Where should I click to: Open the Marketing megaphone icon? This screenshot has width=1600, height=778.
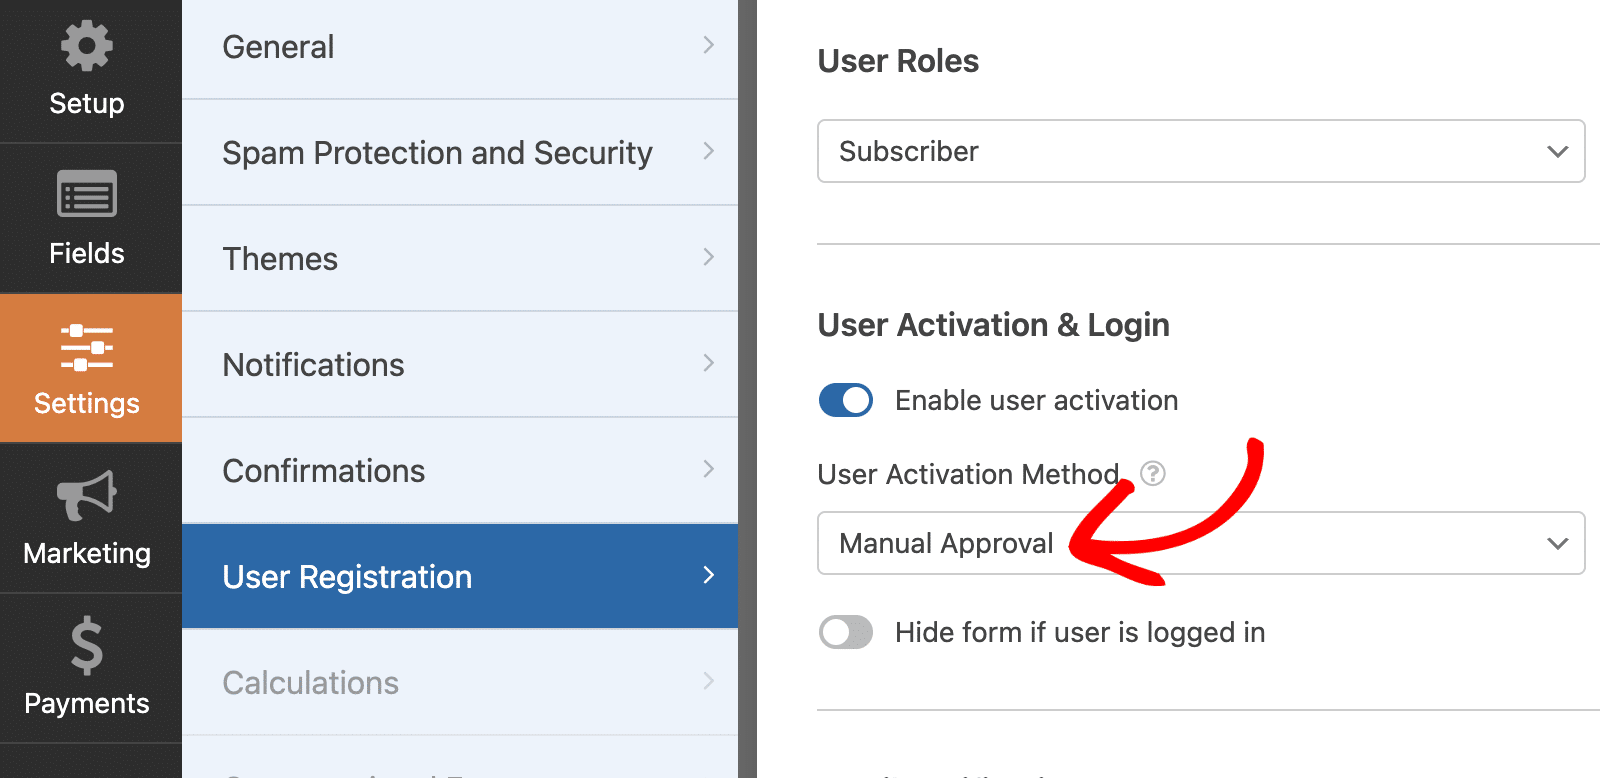(87, 495)
